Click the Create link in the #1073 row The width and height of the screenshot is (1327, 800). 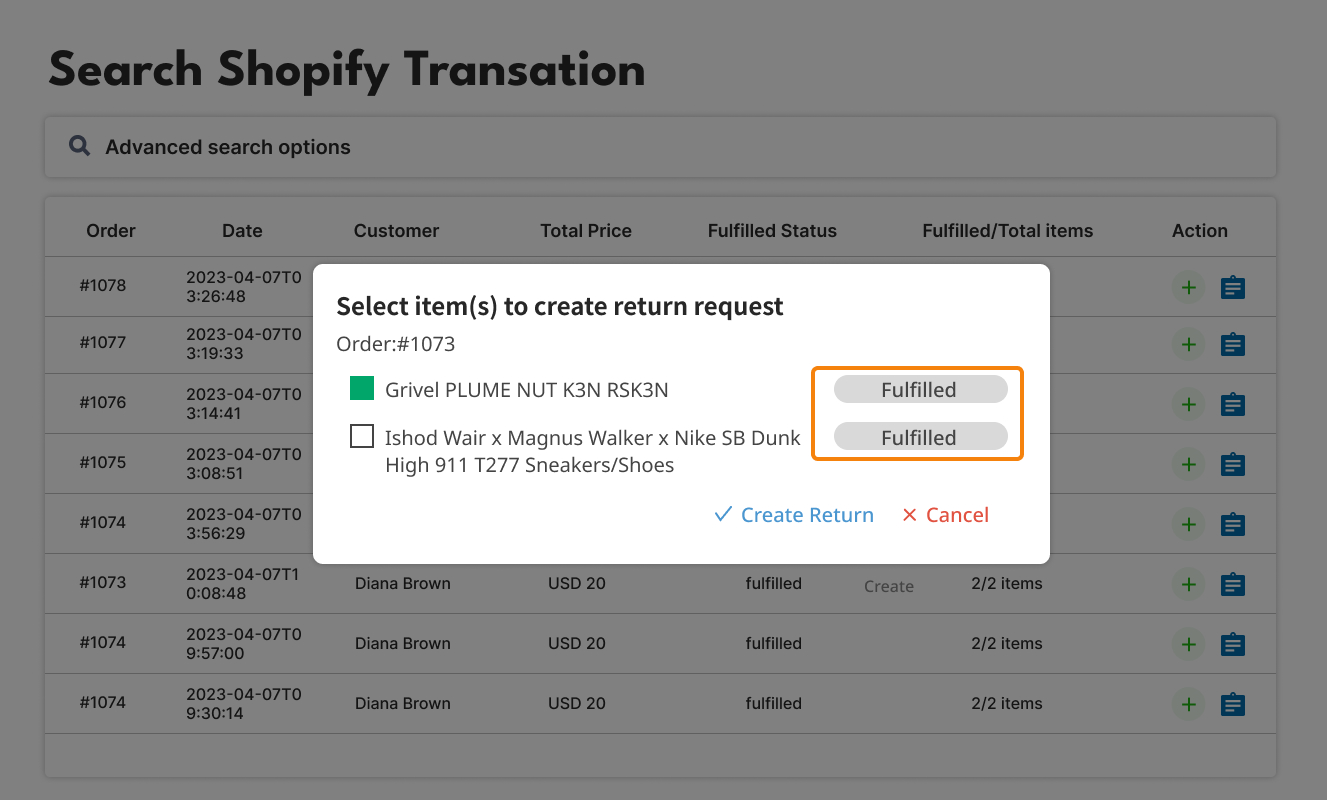(x=889, y=587)
